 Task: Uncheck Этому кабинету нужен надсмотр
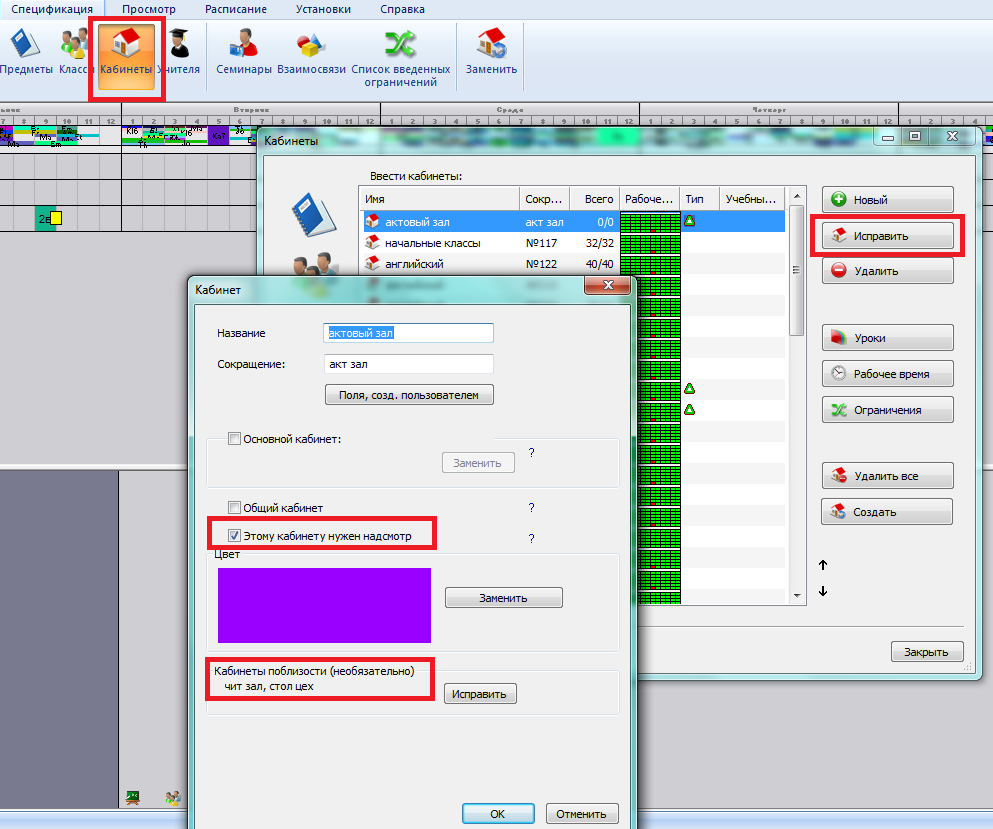coord(235,536)
